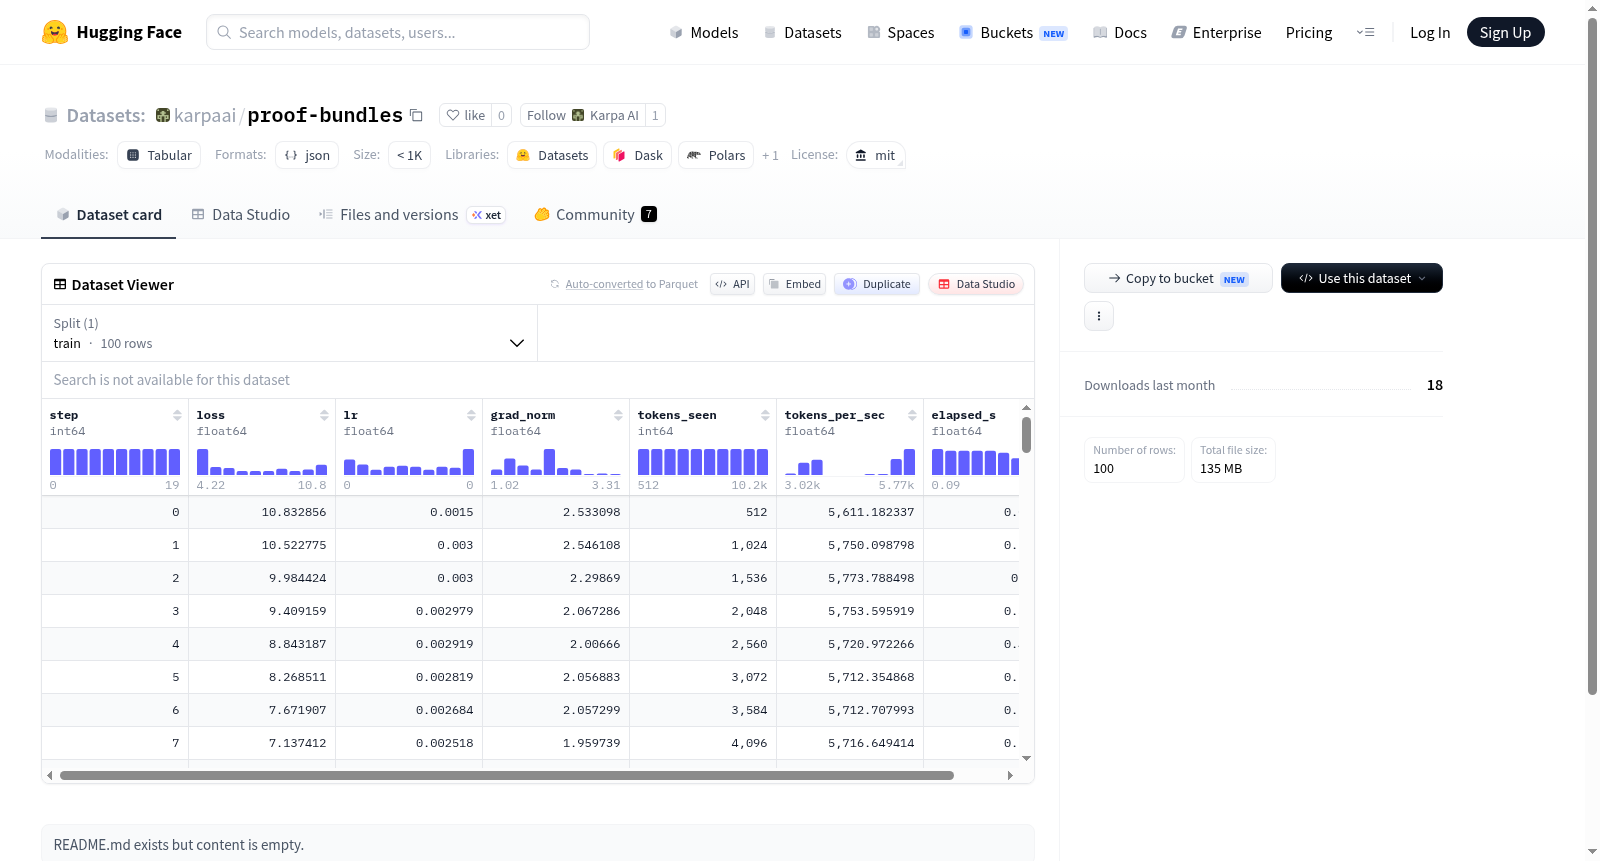Sort by the grad_norm column
Image resolution: width=1600 pixels, height=861 pixels.
pyautogui.click(x=618, y=415)
